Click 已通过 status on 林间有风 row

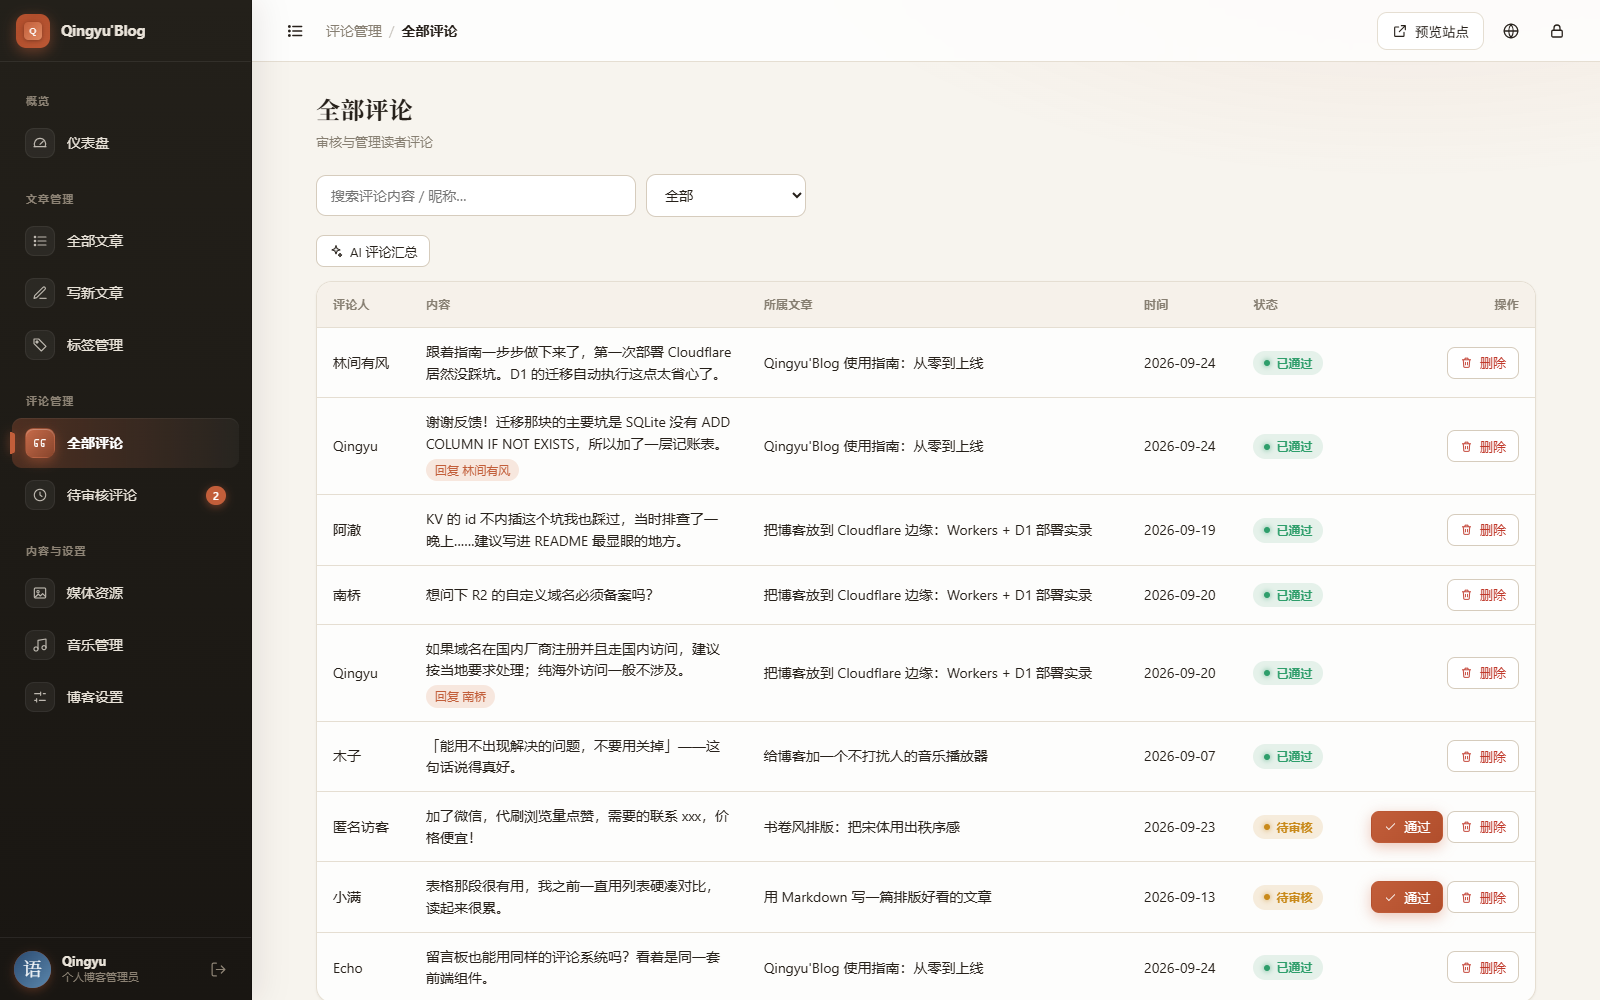[x=1288, y=363]
